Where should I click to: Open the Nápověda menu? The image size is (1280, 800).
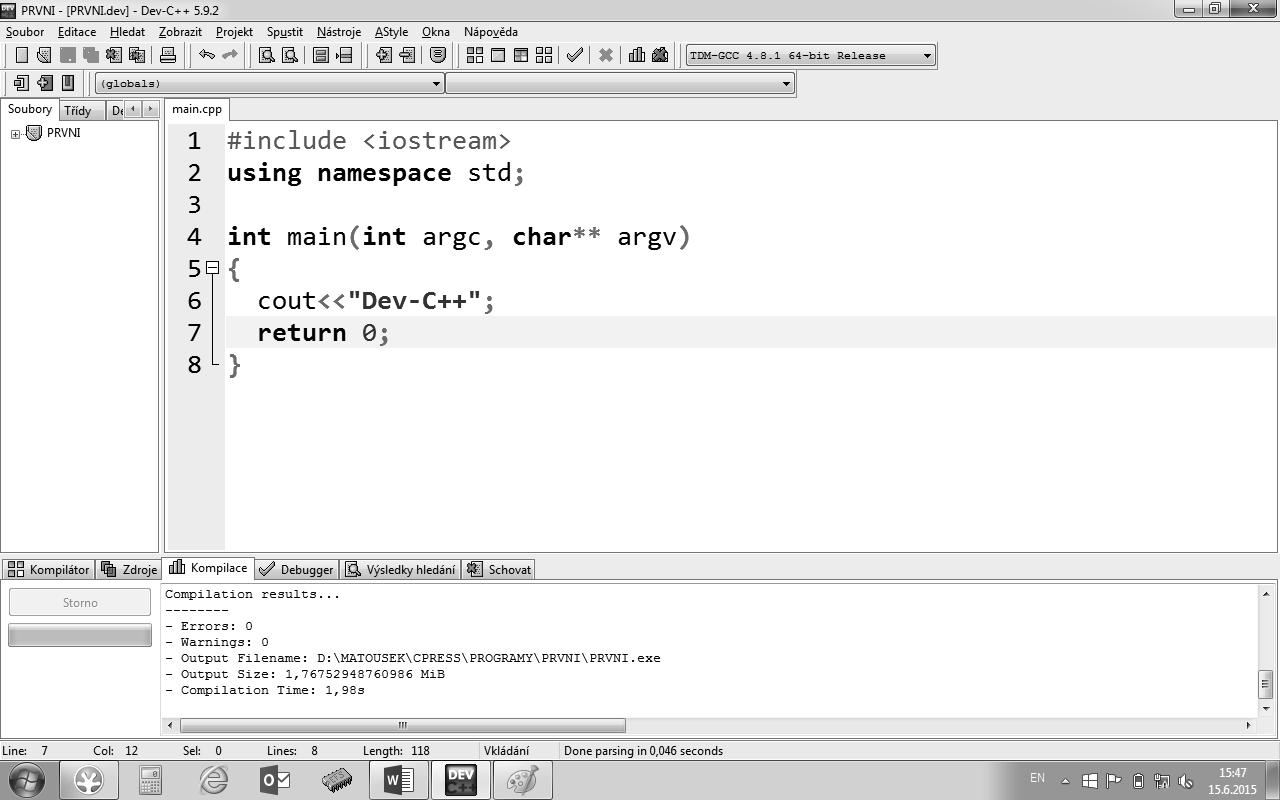pos(491,32)
